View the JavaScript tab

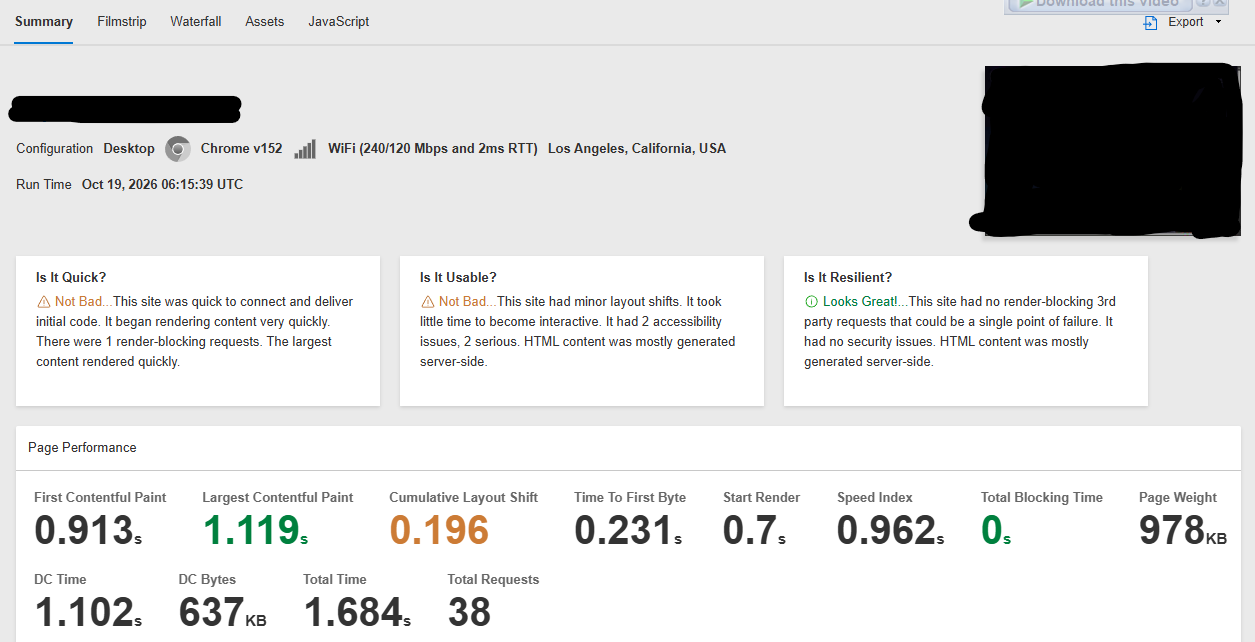[339, 21]
